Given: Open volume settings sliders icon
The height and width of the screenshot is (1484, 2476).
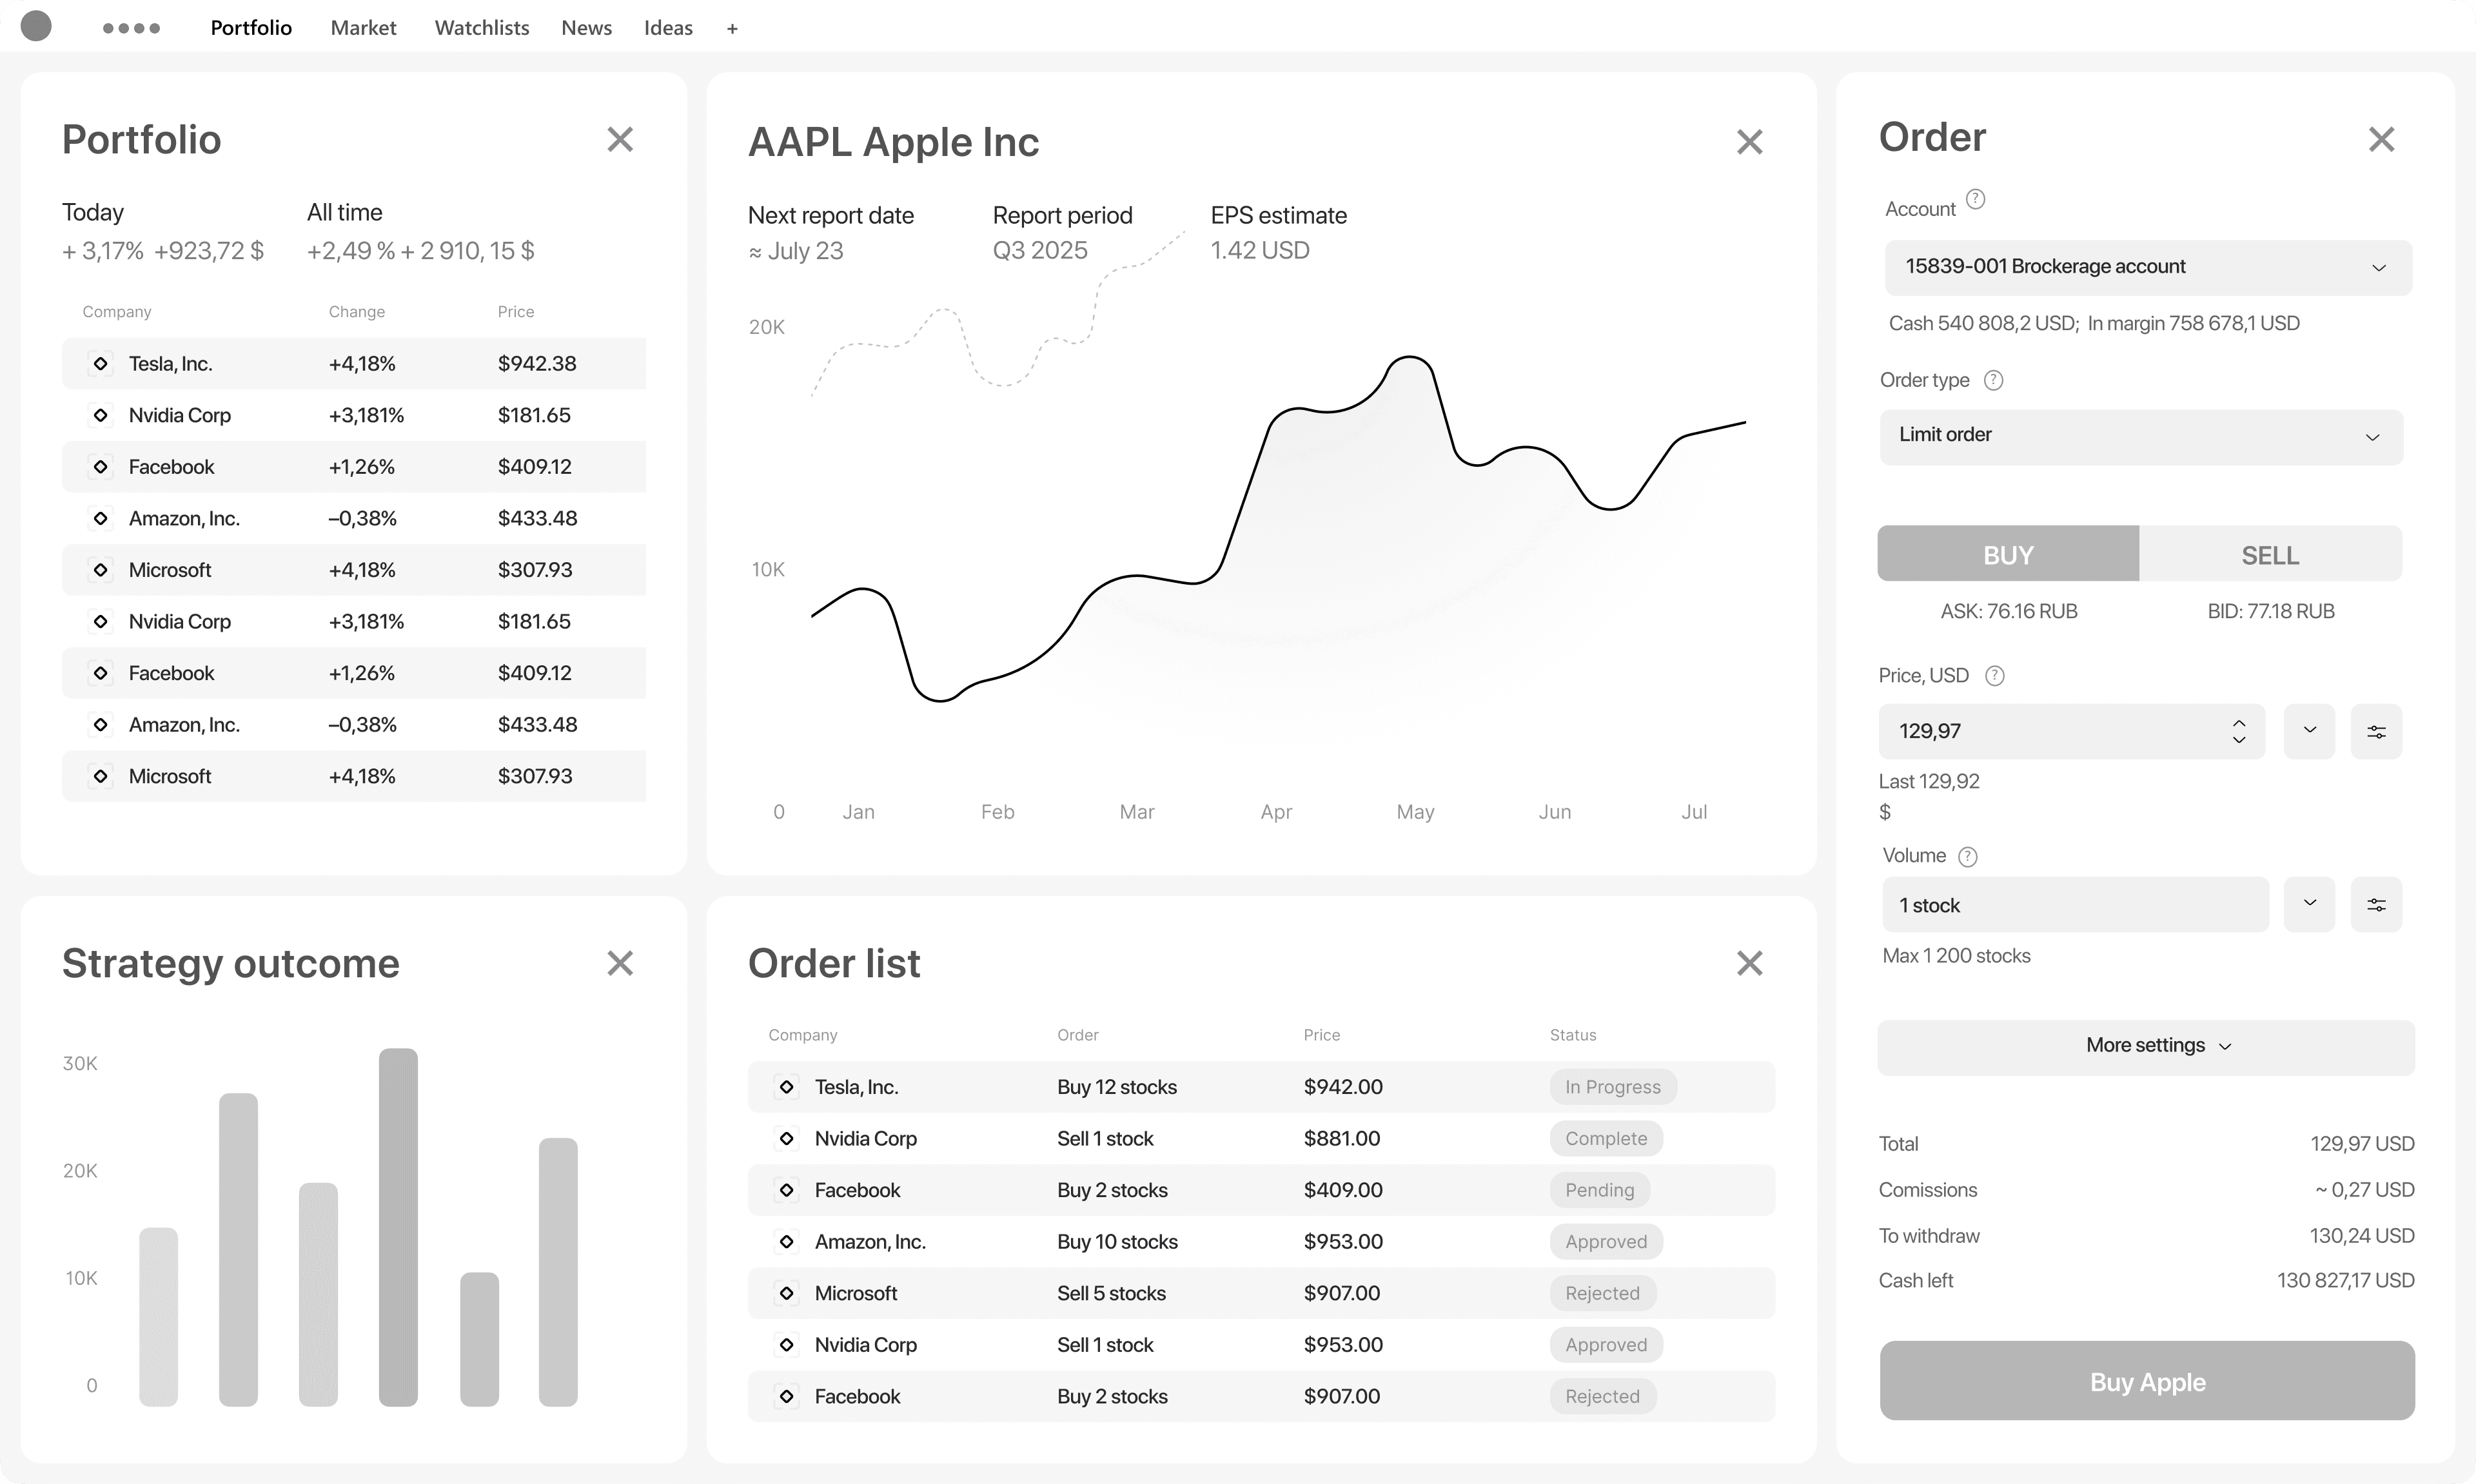Looking at the screenshot, I should [x=2376, y=905].
